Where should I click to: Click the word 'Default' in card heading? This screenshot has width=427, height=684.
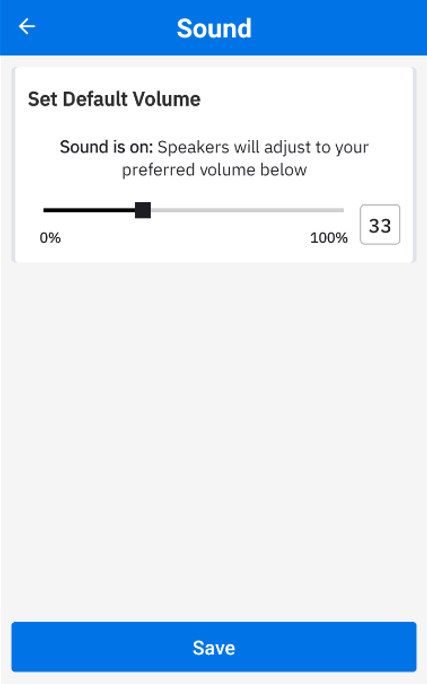click(96, 99)
